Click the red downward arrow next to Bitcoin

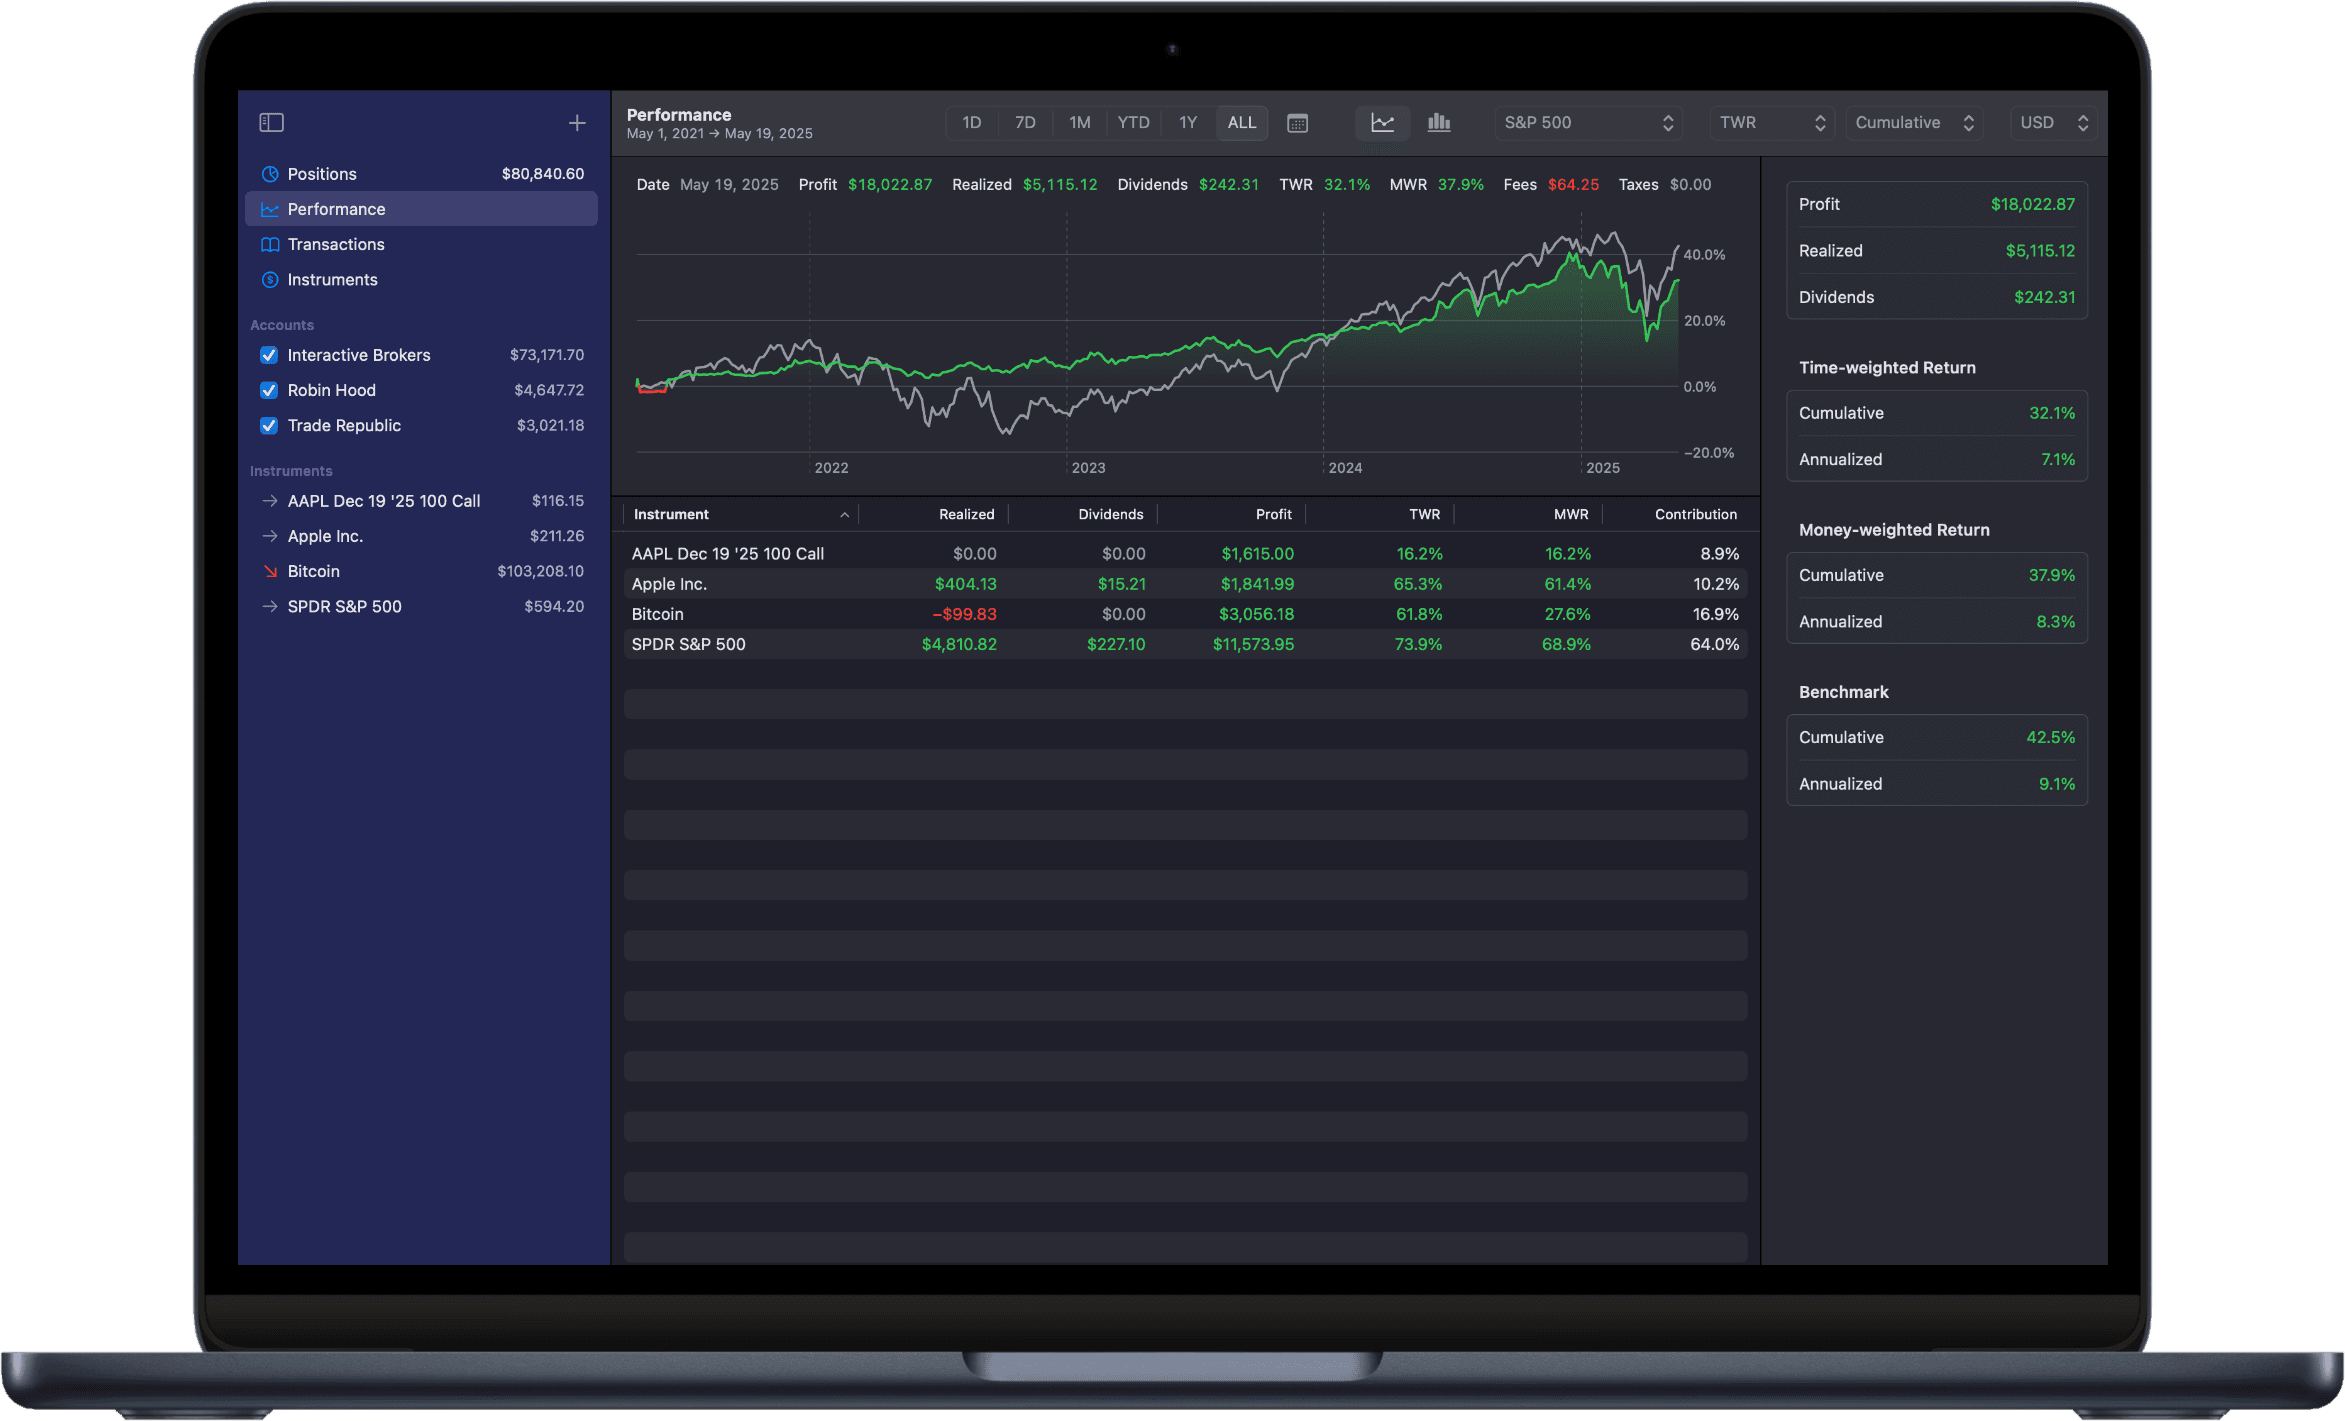pos(269,571)
